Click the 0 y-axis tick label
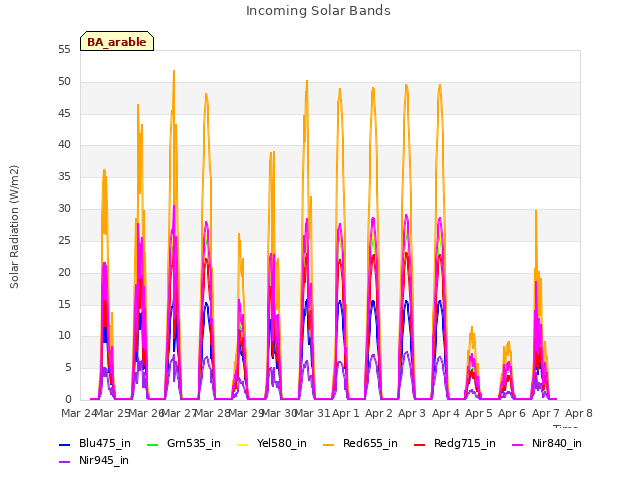The width and height of the screenshot is (640, 480). point(68,400)
